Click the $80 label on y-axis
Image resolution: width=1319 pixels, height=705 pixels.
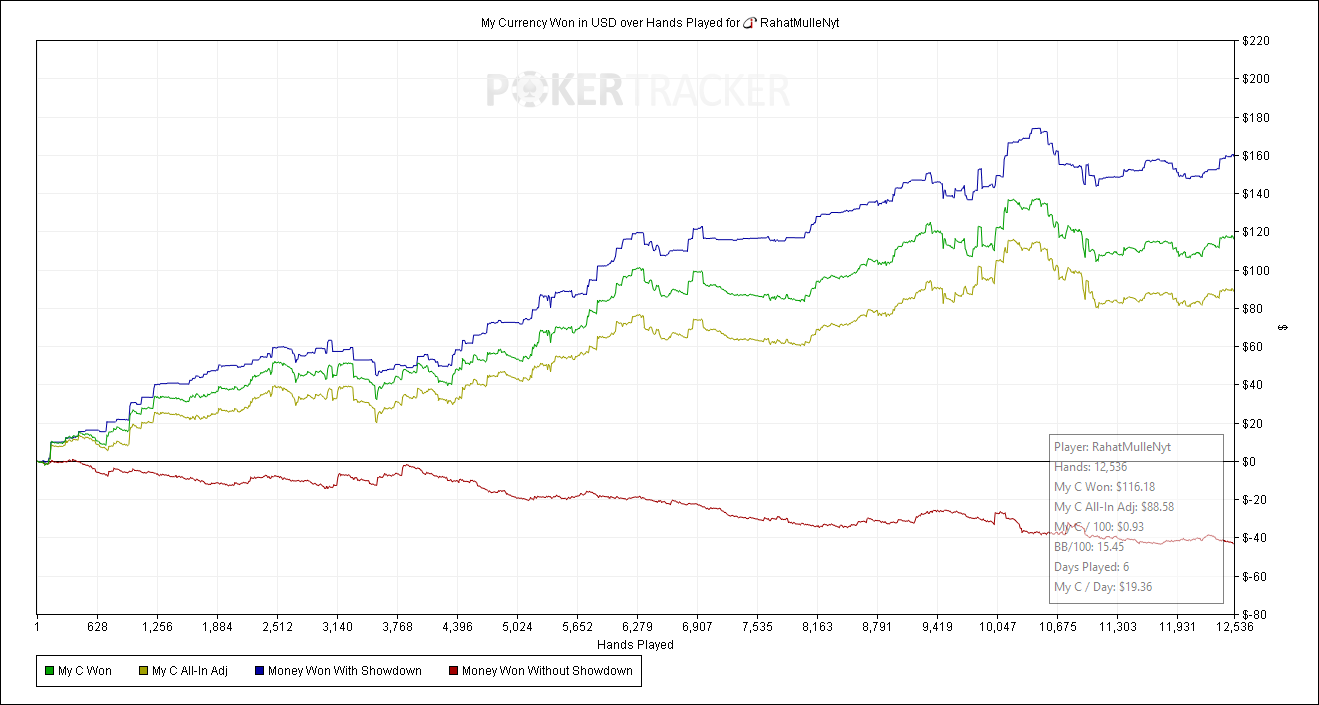tap(1254, 309)
